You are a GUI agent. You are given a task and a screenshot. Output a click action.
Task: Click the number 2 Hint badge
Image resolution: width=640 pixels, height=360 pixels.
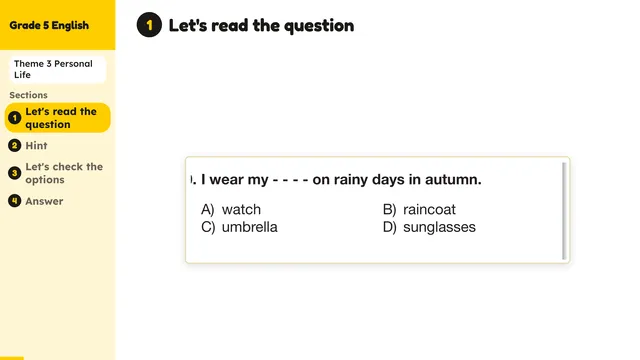click(x=15, y=146)
